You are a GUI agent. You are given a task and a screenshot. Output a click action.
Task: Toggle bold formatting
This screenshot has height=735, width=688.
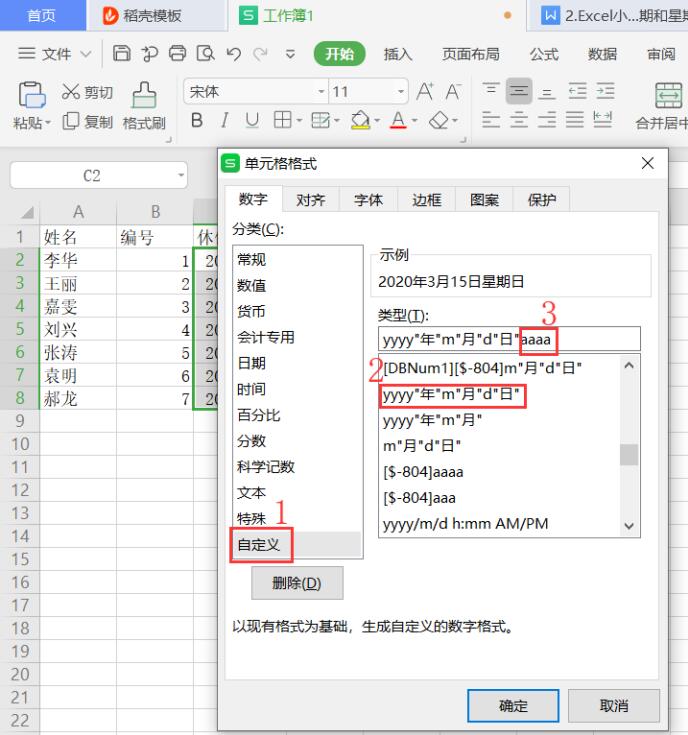coord(197,120)
